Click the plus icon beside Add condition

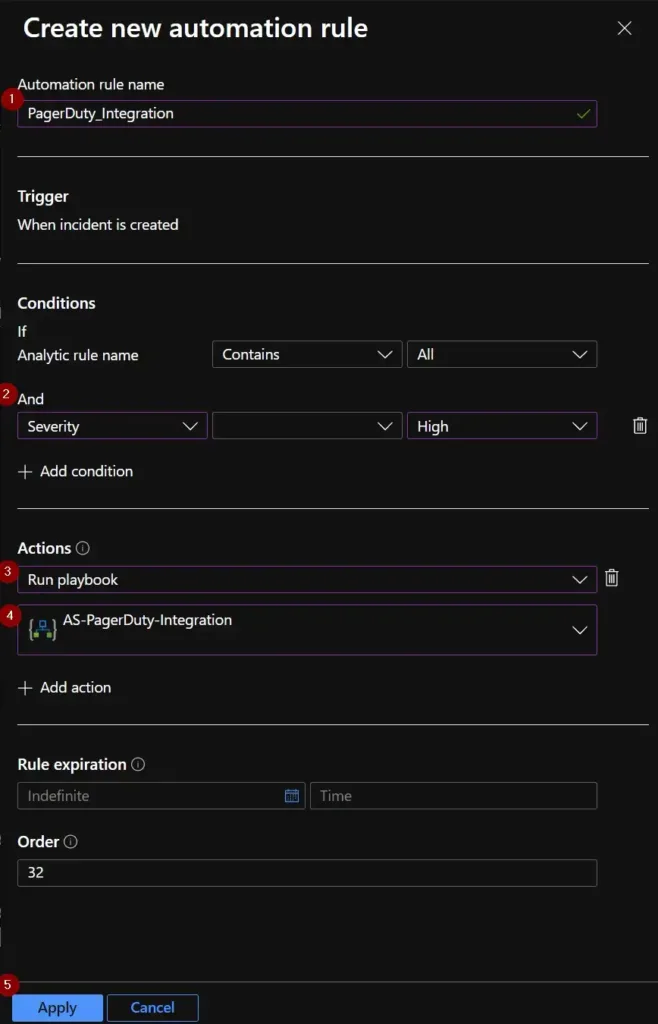pos(23,471)
